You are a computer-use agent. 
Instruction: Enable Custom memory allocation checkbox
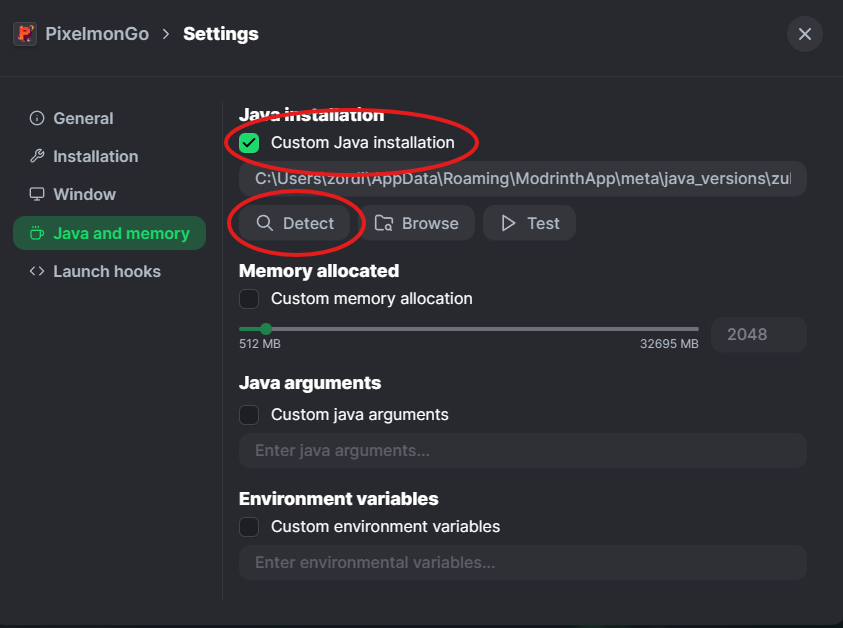249,299
